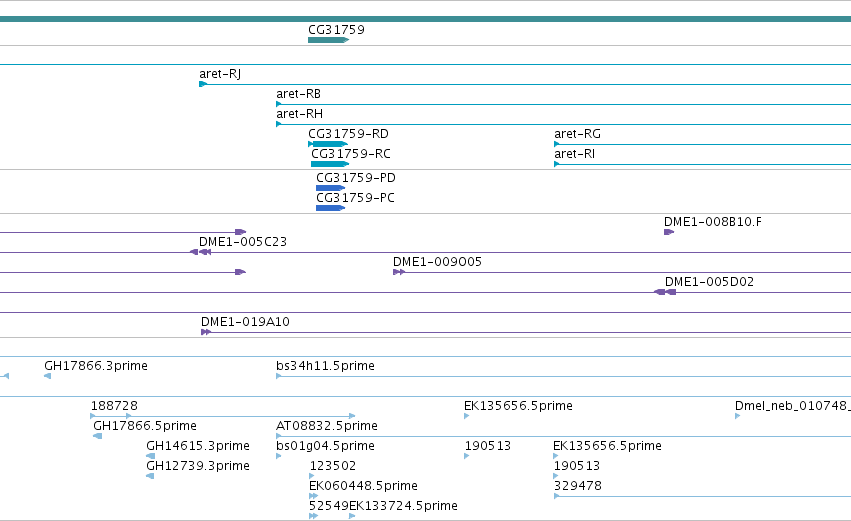
Task: Select the GH12739.3prime EST label
Action: click(x=198, y=466)
